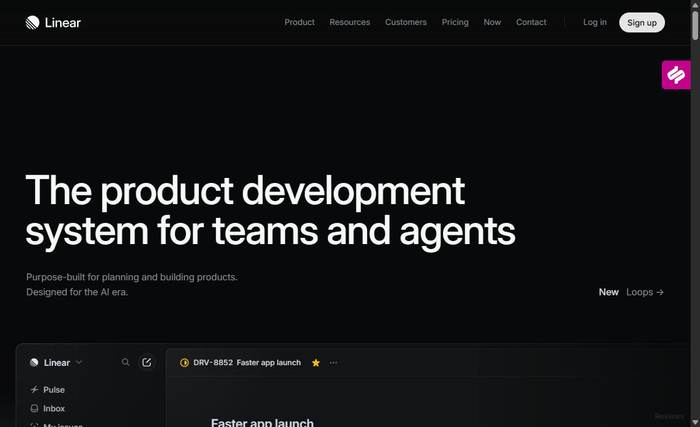The width and height of the screenshot is (700, 427).
Task: Open the Contact page
Action: pyautogui.click(x=531, y=22)
